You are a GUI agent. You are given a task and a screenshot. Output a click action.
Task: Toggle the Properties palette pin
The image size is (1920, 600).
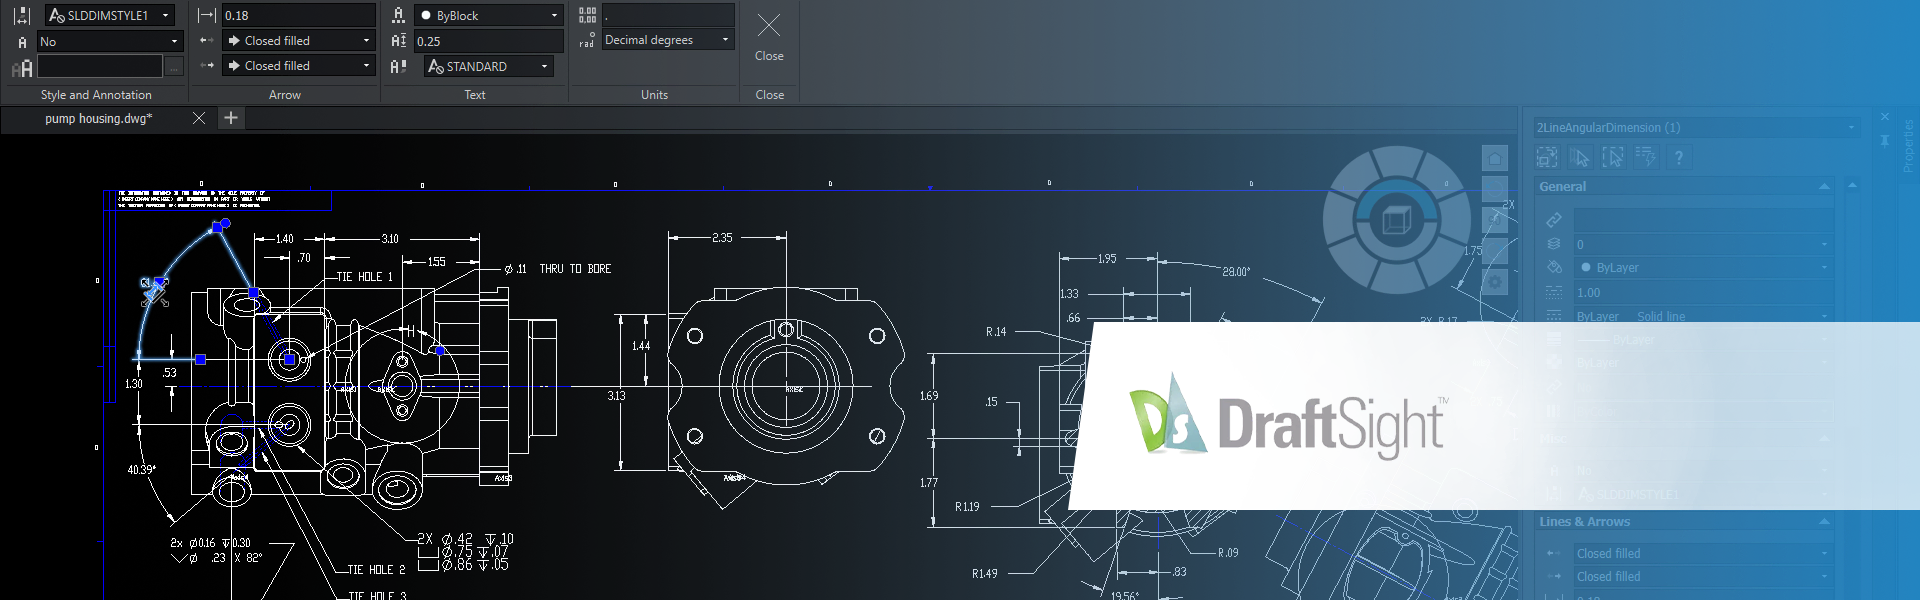click(1885, 141)
